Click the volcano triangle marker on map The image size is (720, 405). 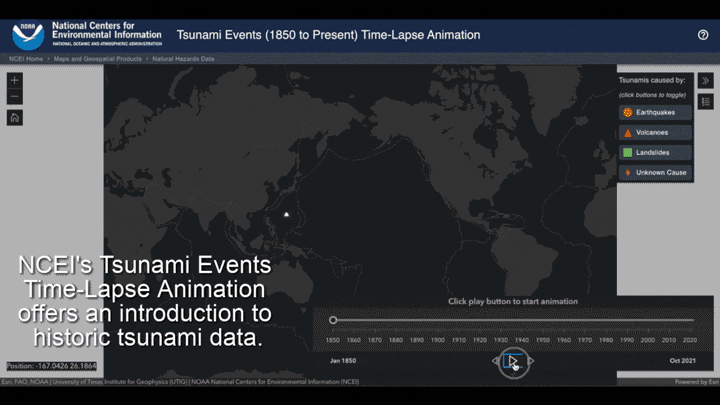[287, 214]
